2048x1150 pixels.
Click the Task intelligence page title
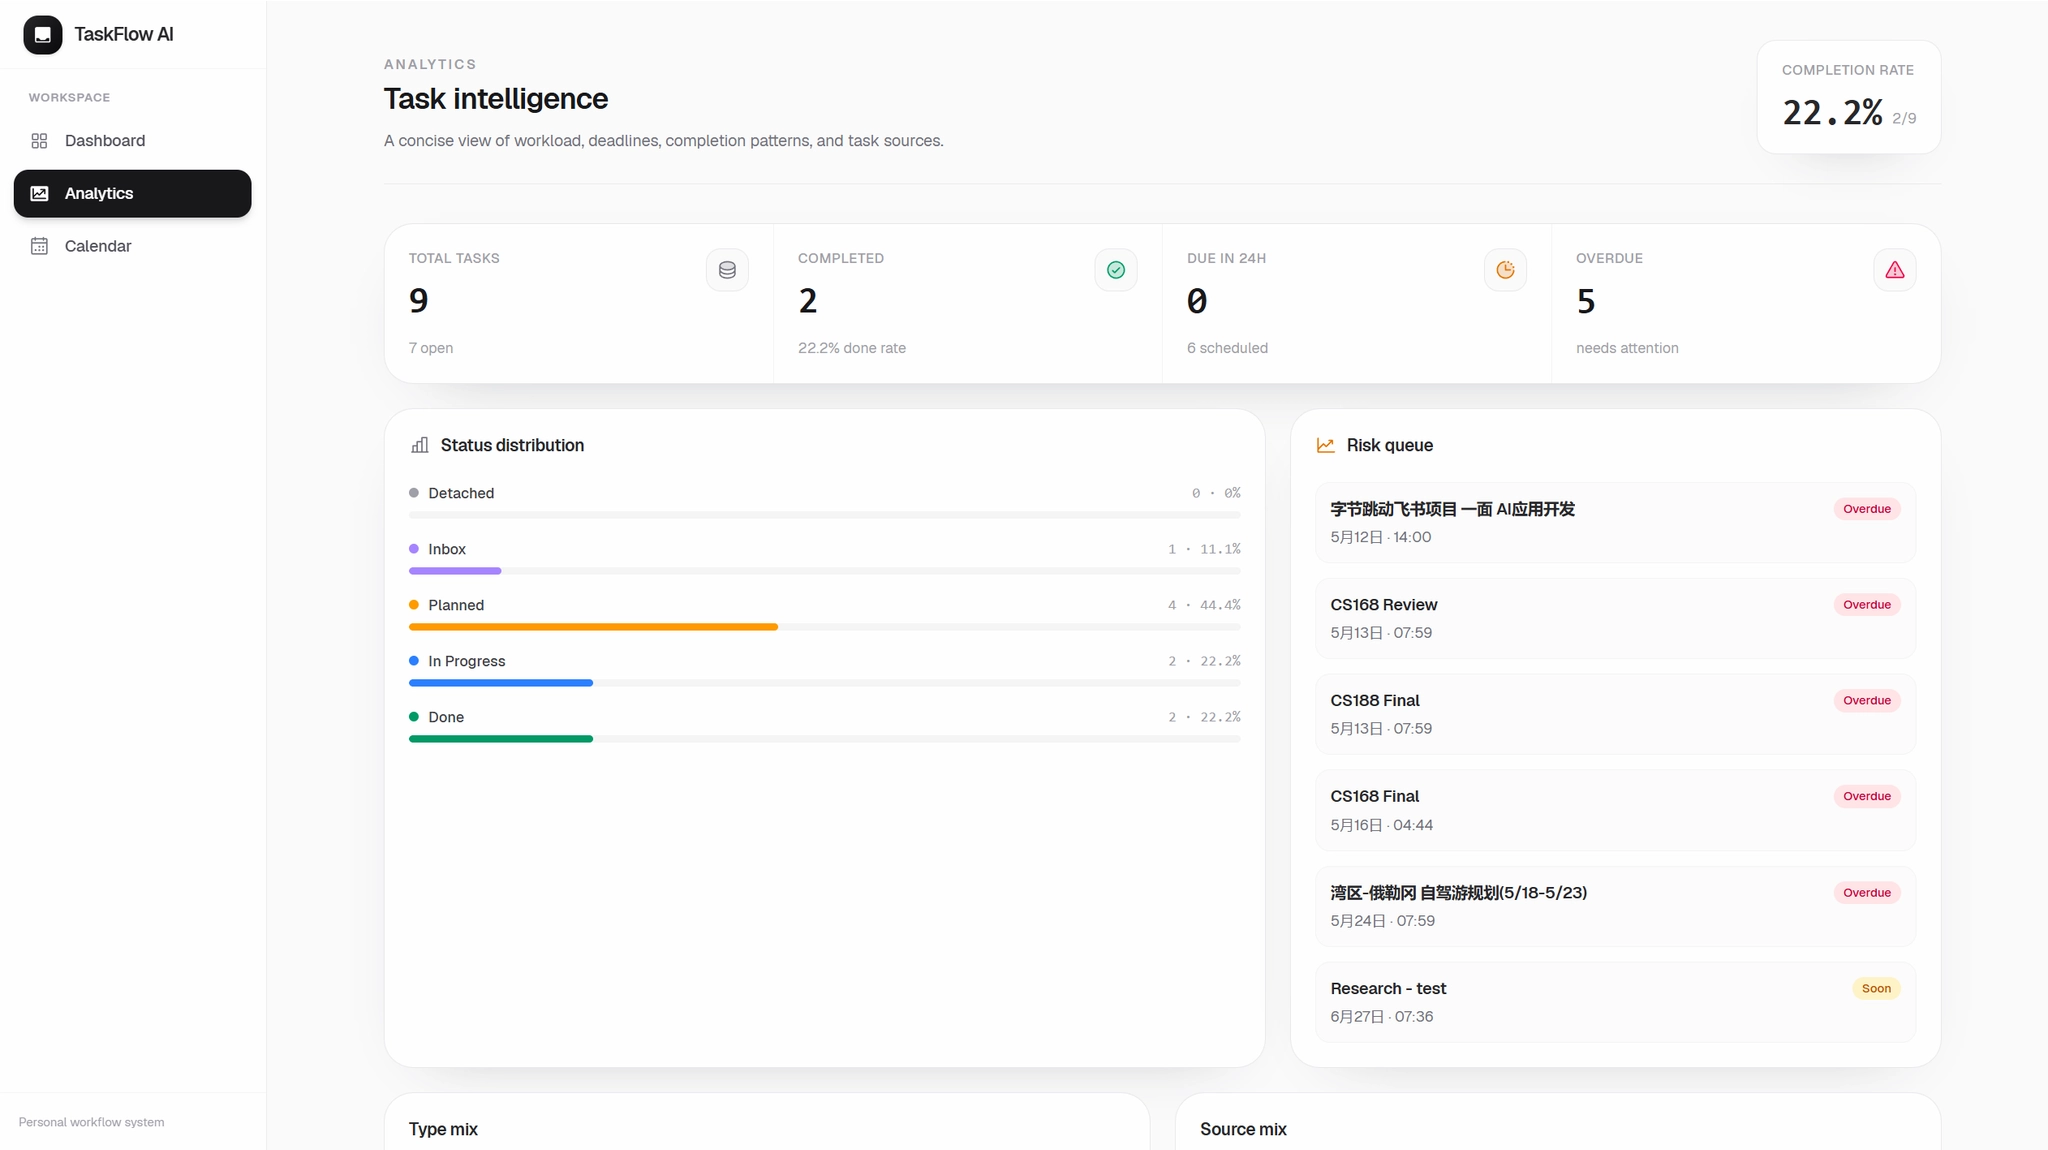496,99
